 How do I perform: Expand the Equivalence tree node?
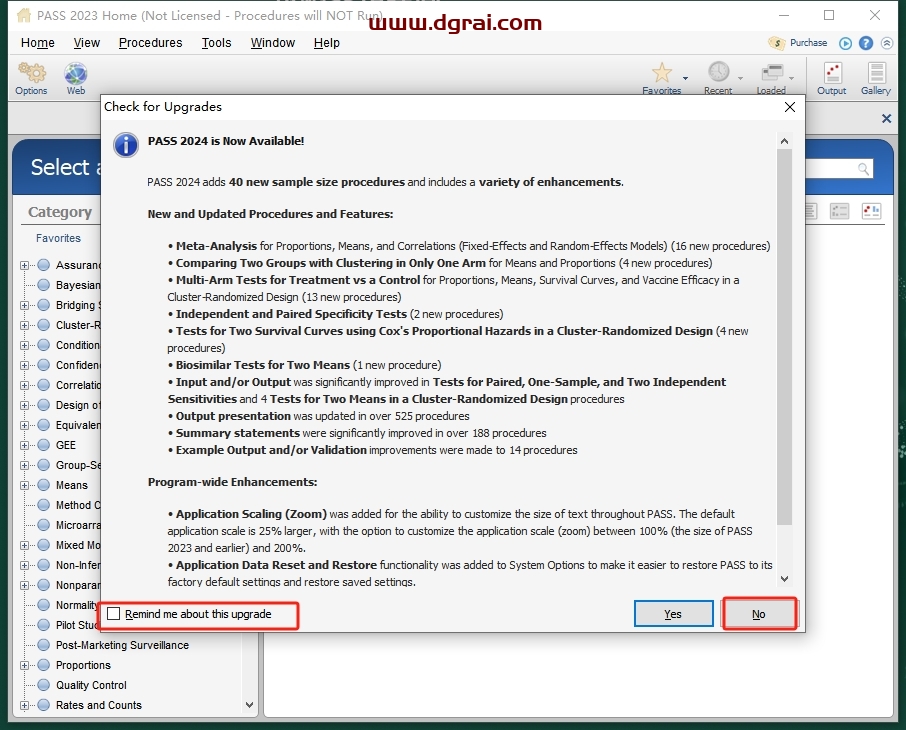click(24, 425)
